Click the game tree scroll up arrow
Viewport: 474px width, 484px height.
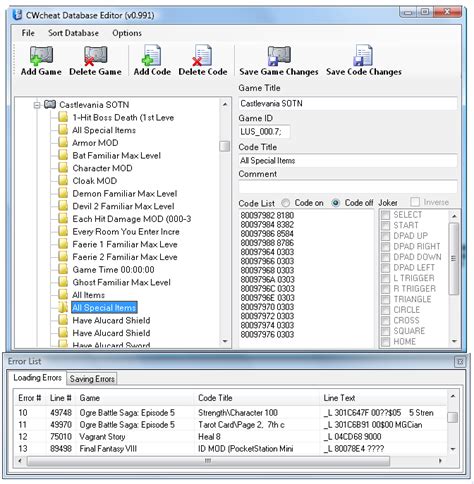tap(225, 104)
